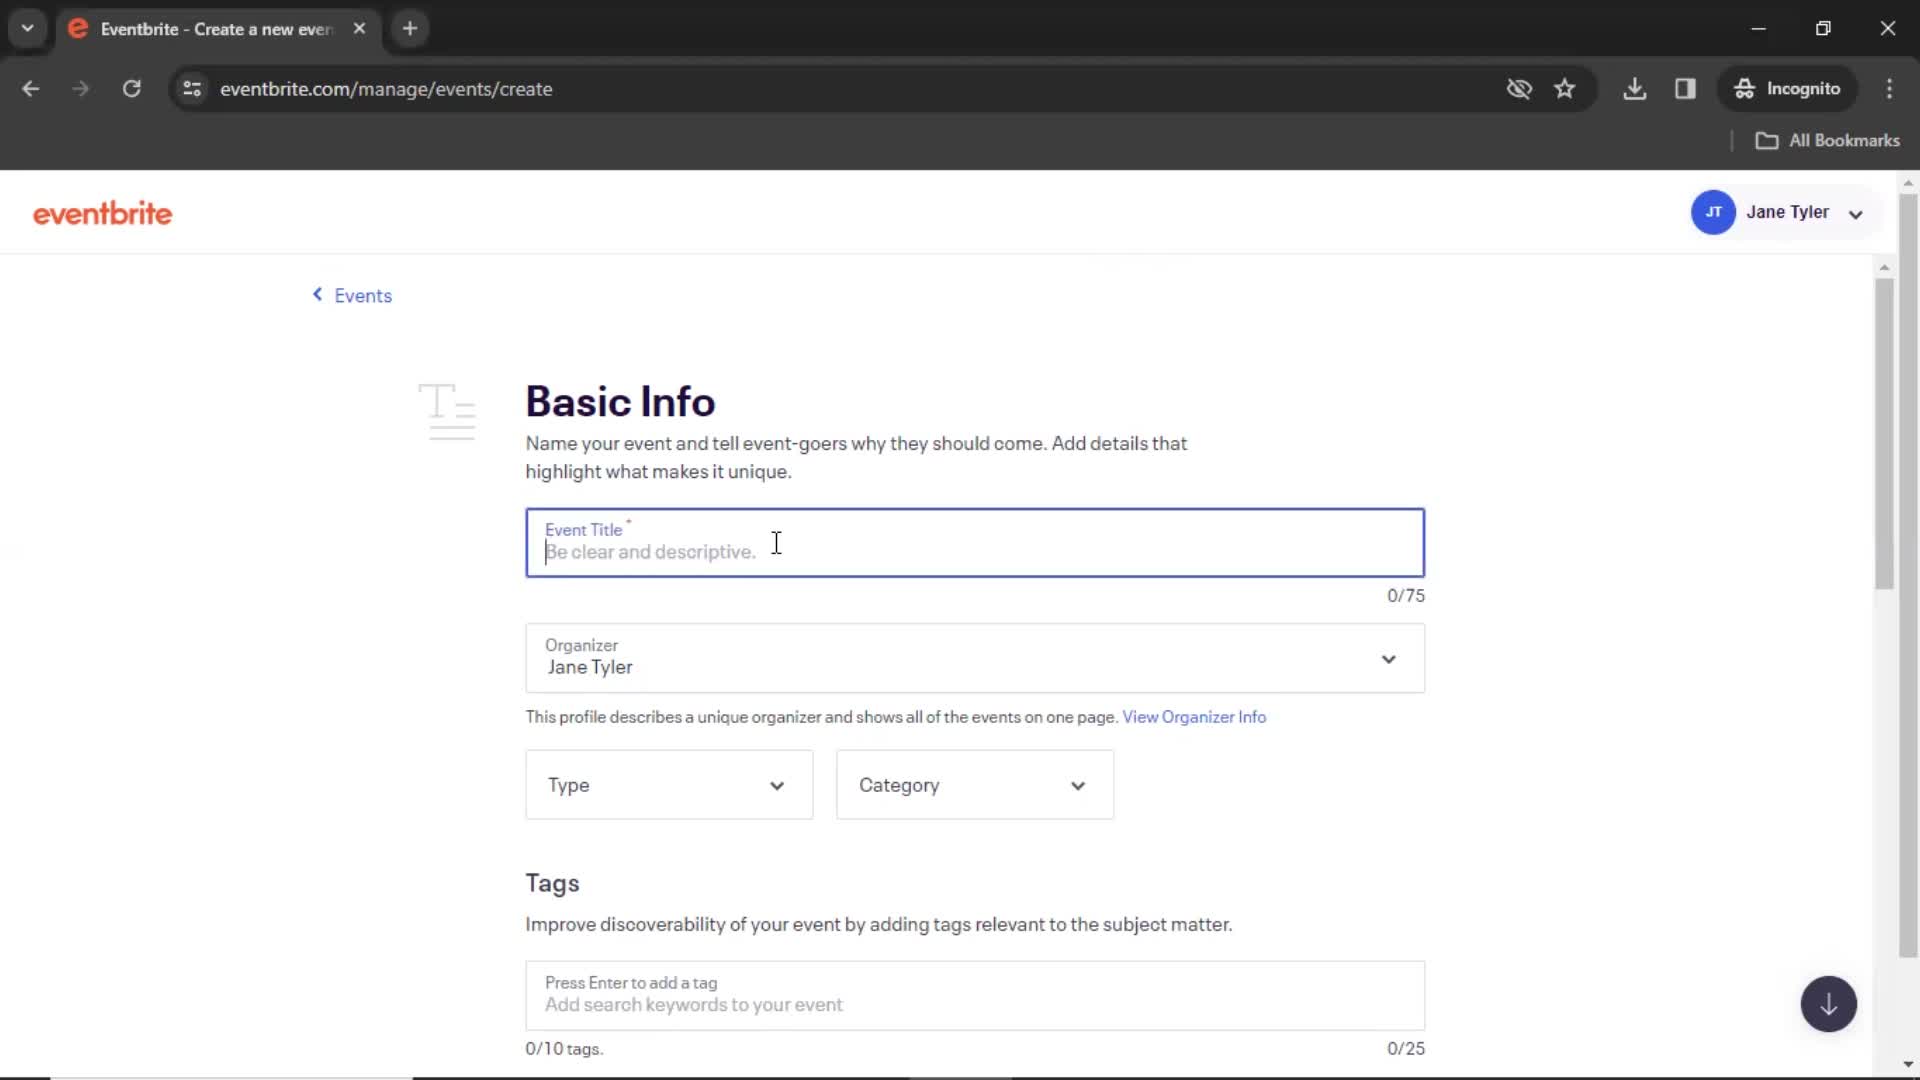1920x1080 pixels.
Task: Click the Basic Info text icon
Action: point(447,411)
